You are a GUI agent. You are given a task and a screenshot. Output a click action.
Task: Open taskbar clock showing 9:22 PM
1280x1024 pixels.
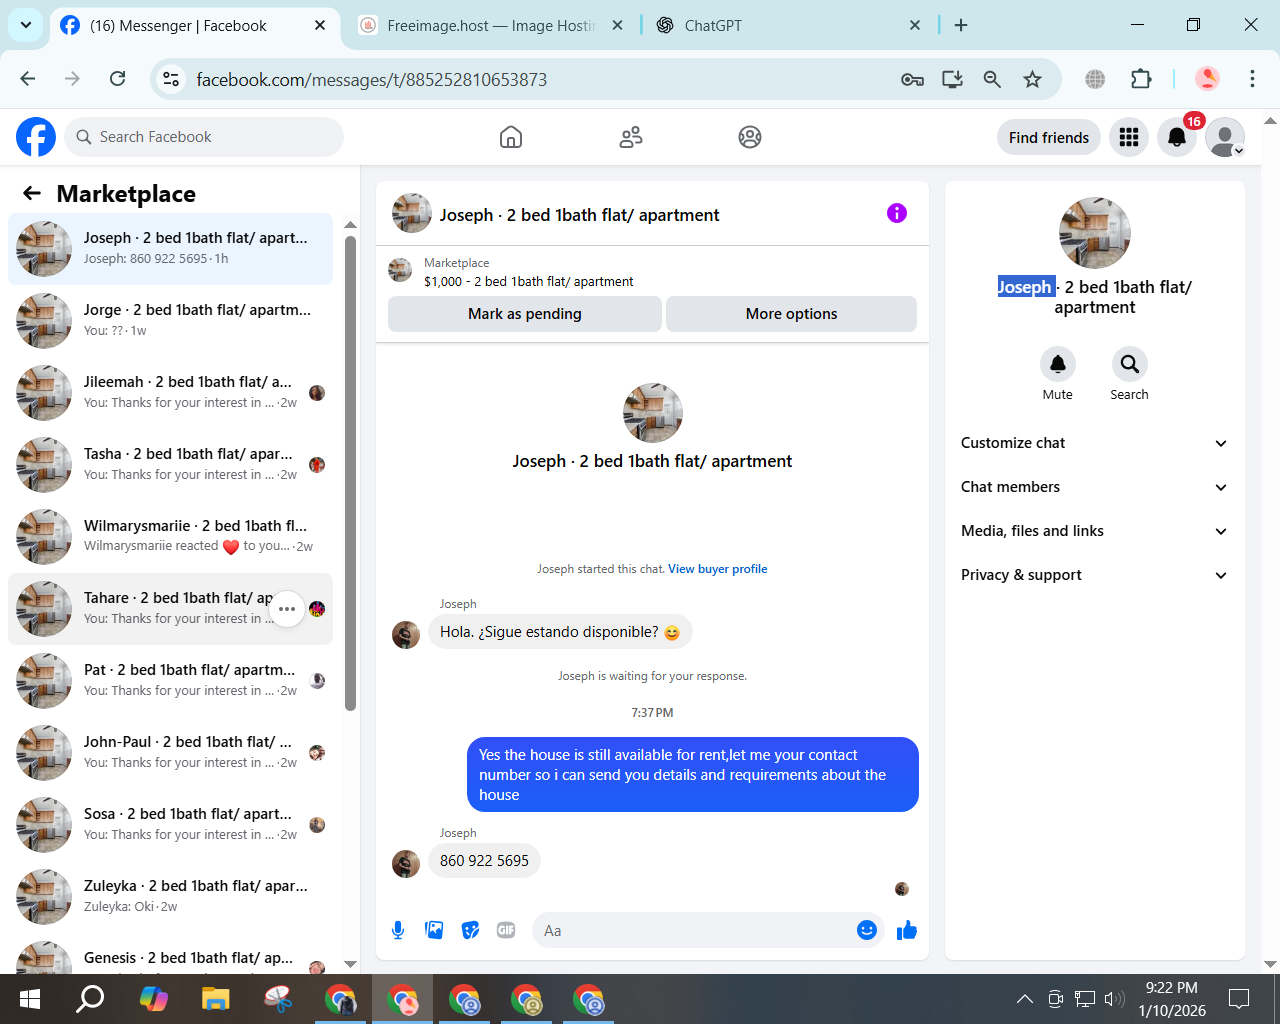point(1172,999)
